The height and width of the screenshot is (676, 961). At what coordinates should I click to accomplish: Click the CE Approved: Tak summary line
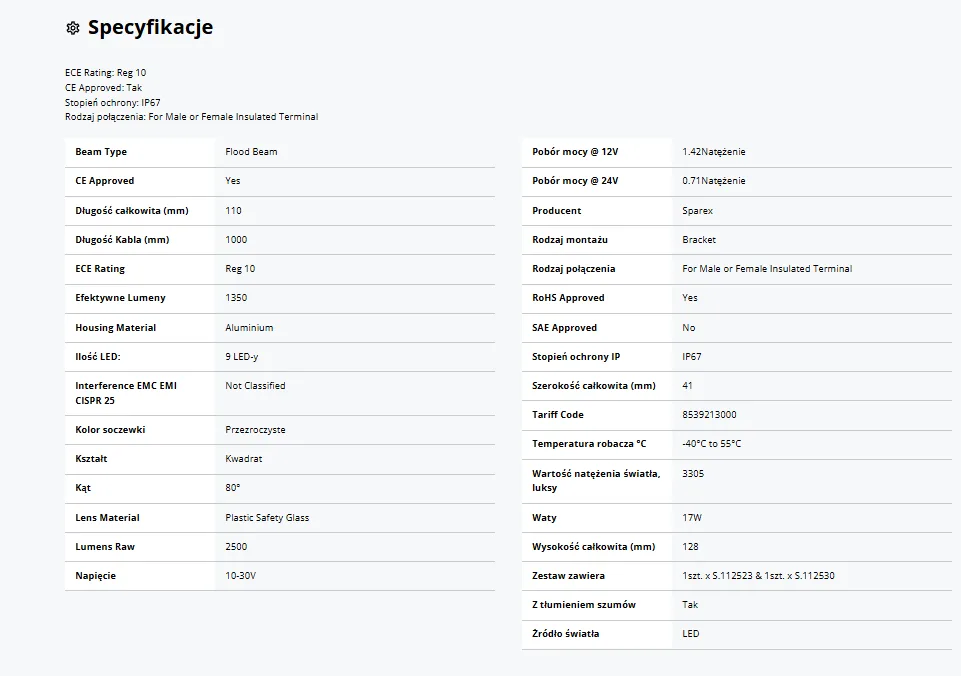point(103,88)
